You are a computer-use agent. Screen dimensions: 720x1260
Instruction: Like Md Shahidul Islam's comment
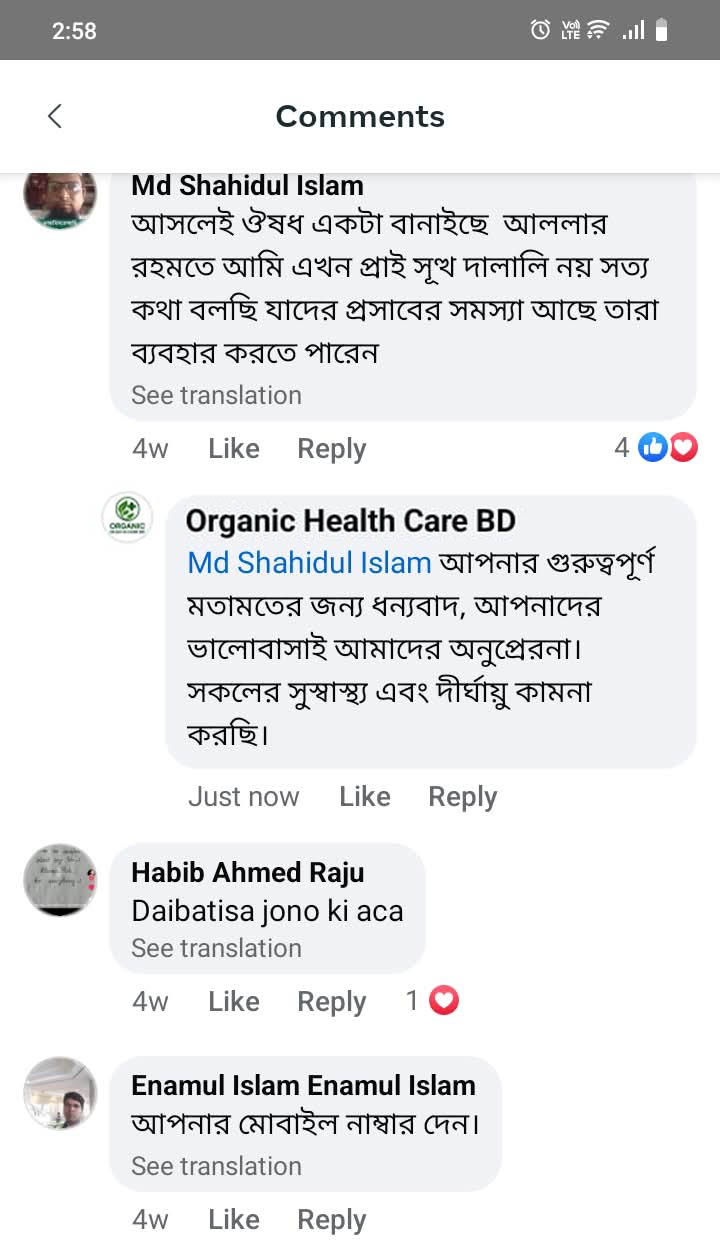point(233,449)
